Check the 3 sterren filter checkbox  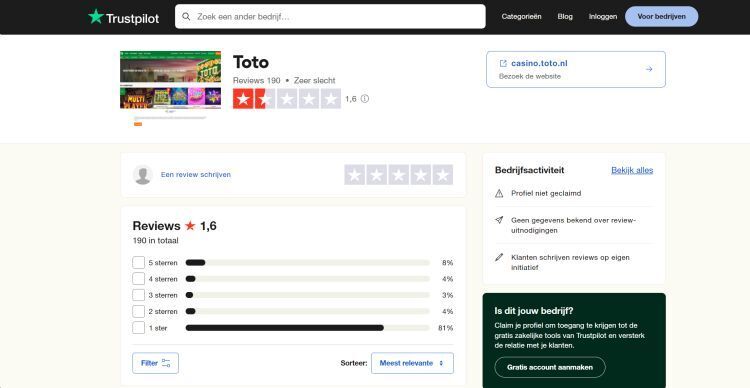click(139, 295)
